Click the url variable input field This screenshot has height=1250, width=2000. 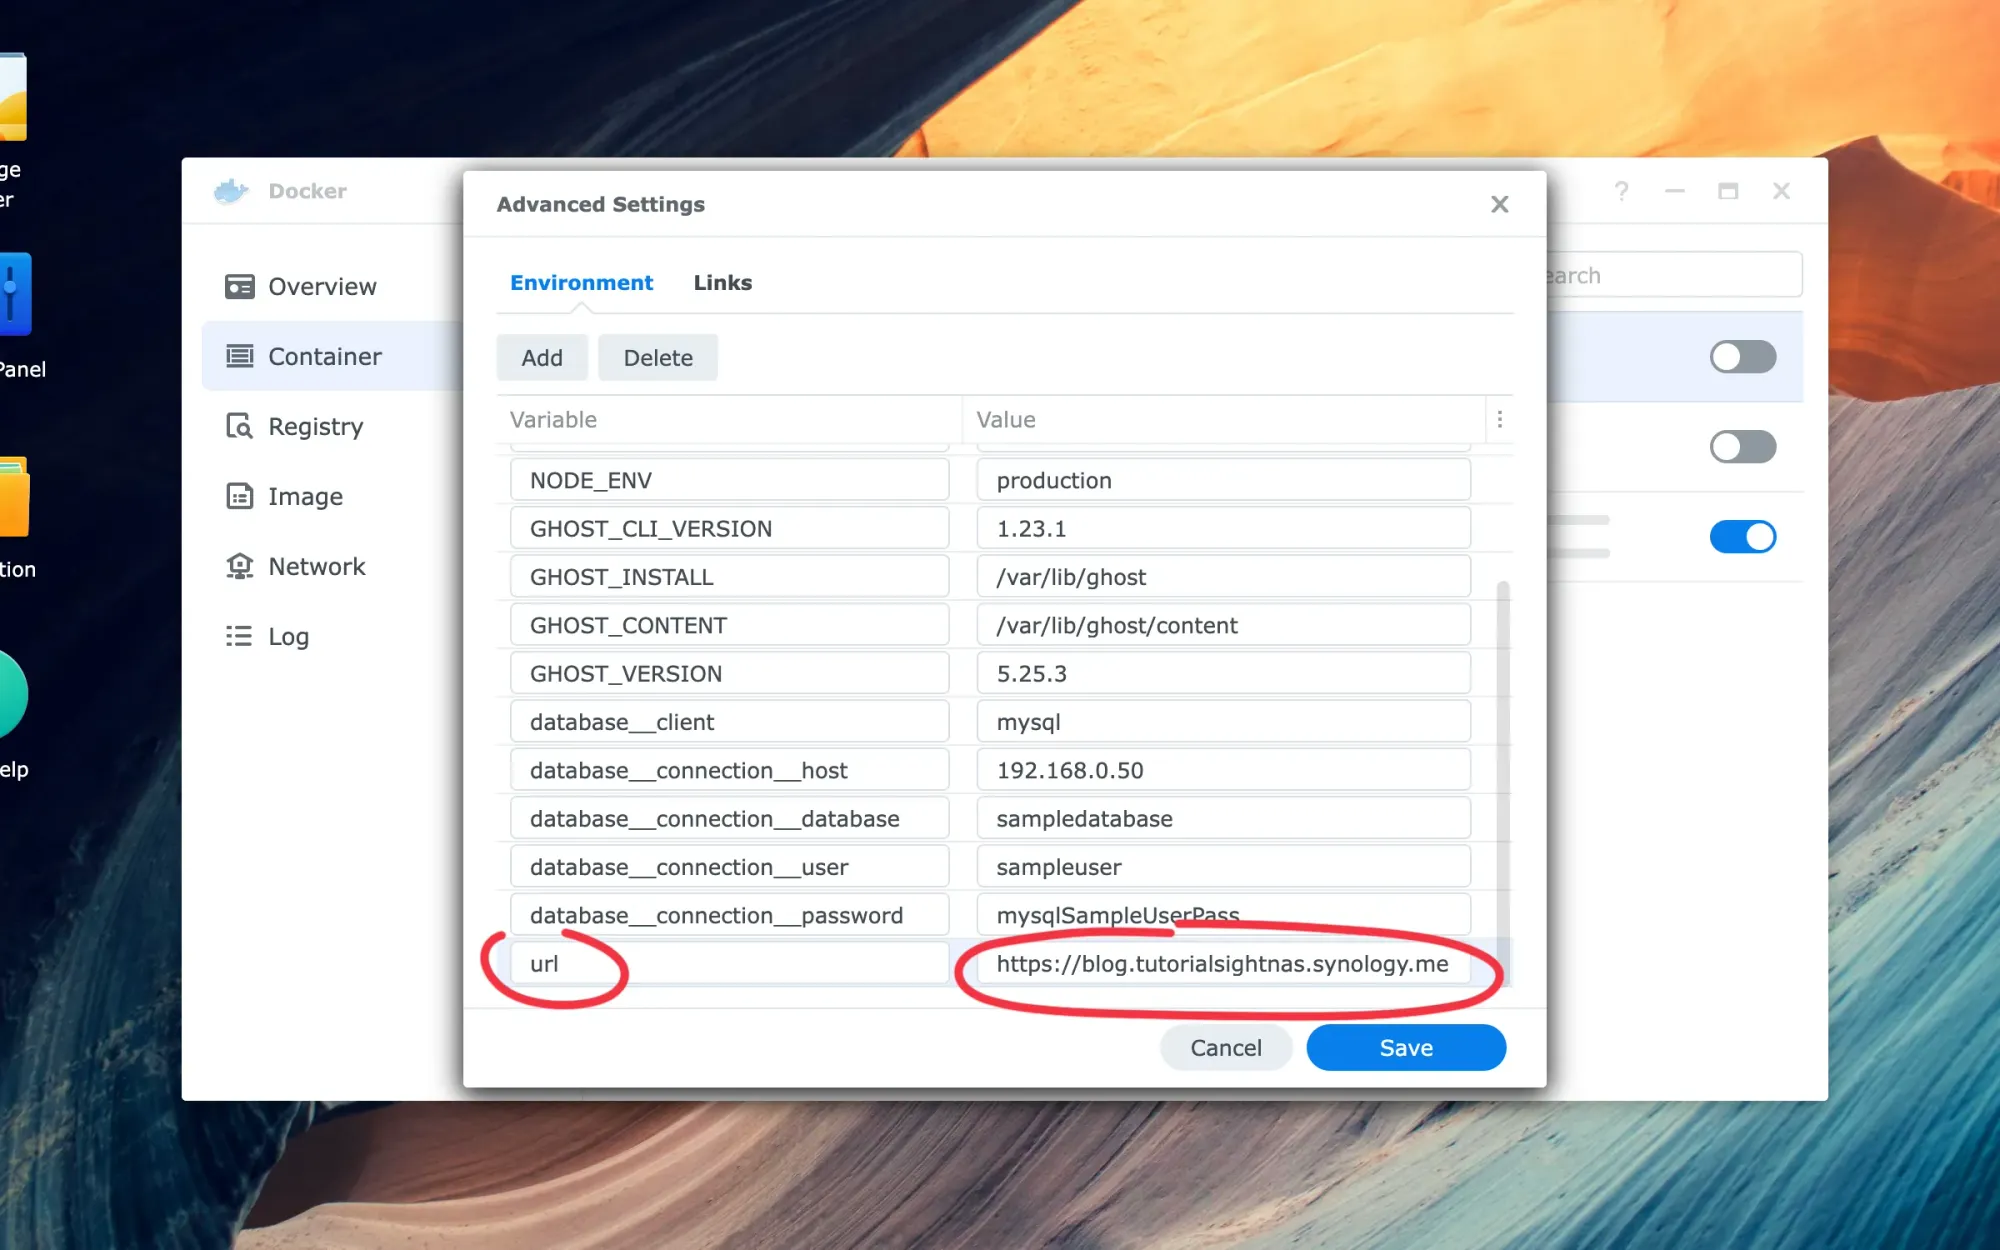point(730,963)
